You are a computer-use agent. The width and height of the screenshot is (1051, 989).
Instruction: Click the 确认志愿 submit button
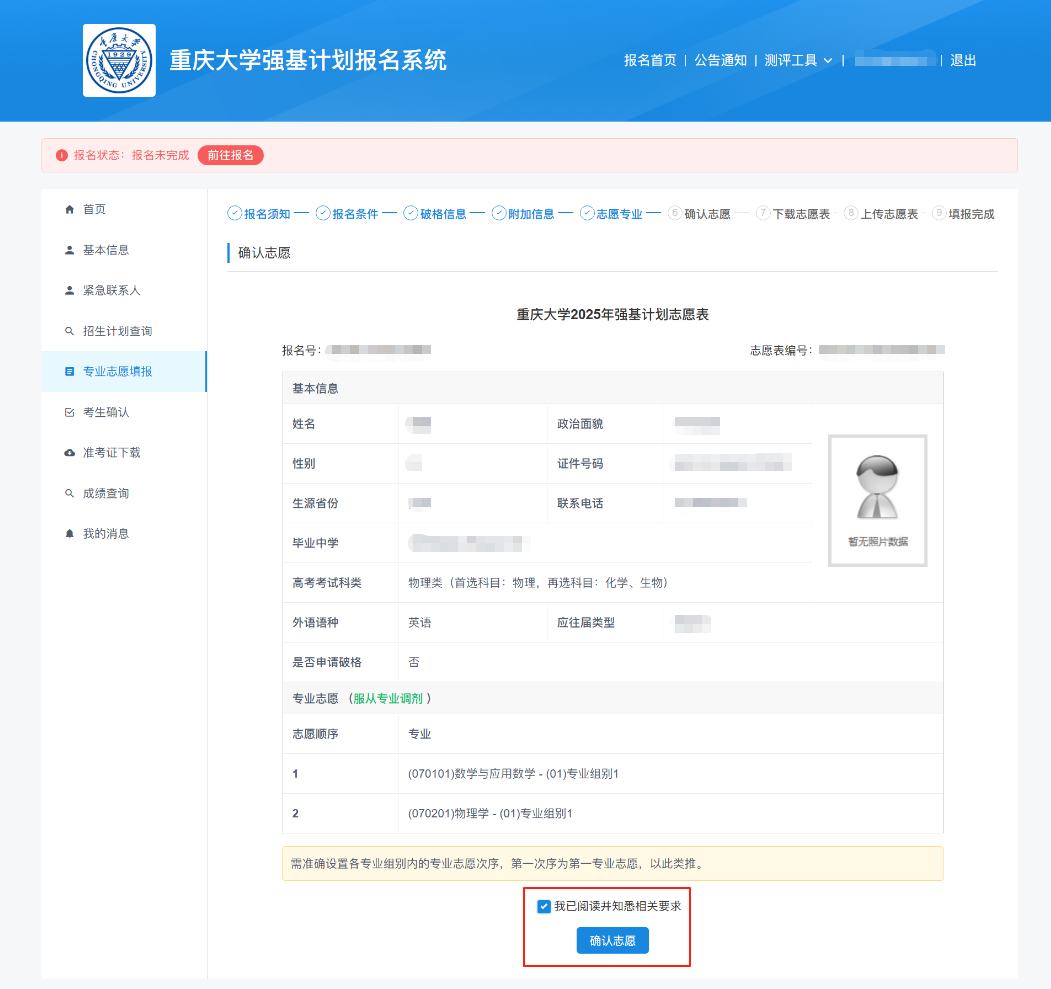pyautogui.click(x=613, y=941)
